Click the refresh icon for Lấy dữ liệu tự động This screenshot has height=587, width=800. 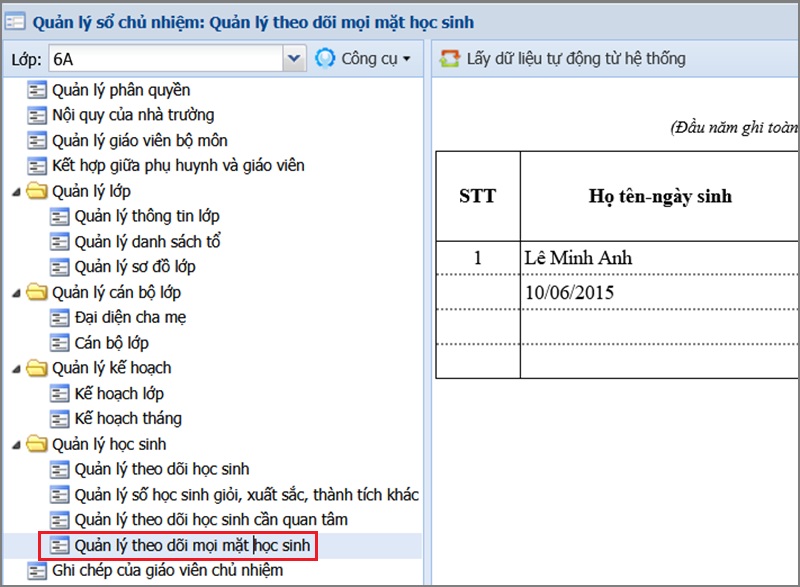tap(449, 59)
